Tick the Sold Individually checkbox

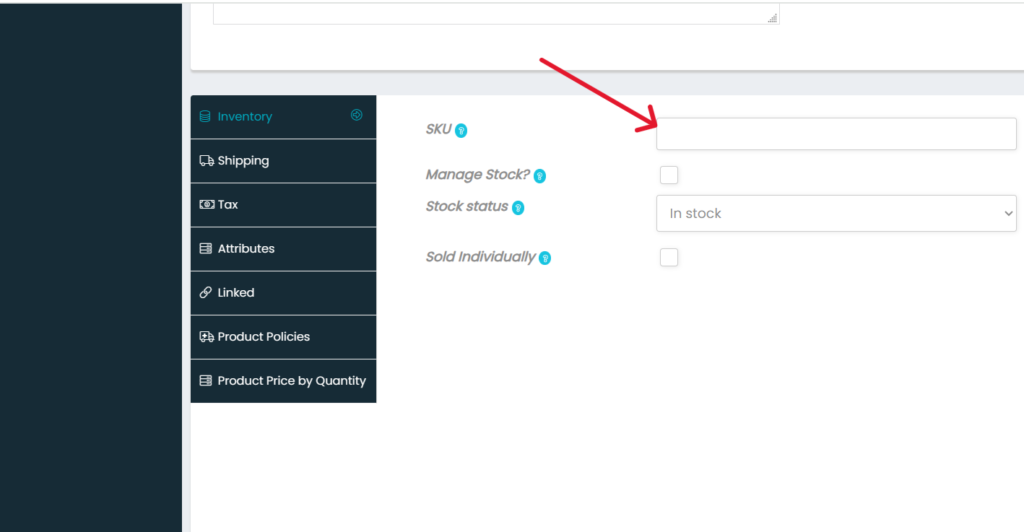669,257
